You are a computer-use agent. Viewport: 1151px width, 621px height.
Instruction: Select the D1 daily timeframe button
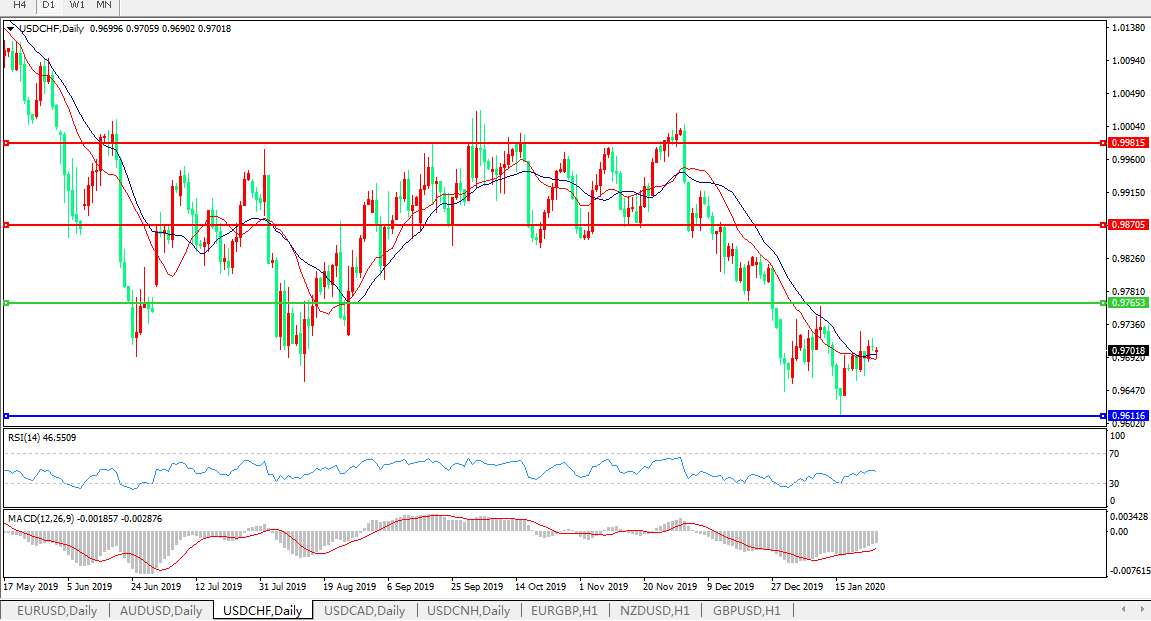point(48,5)
